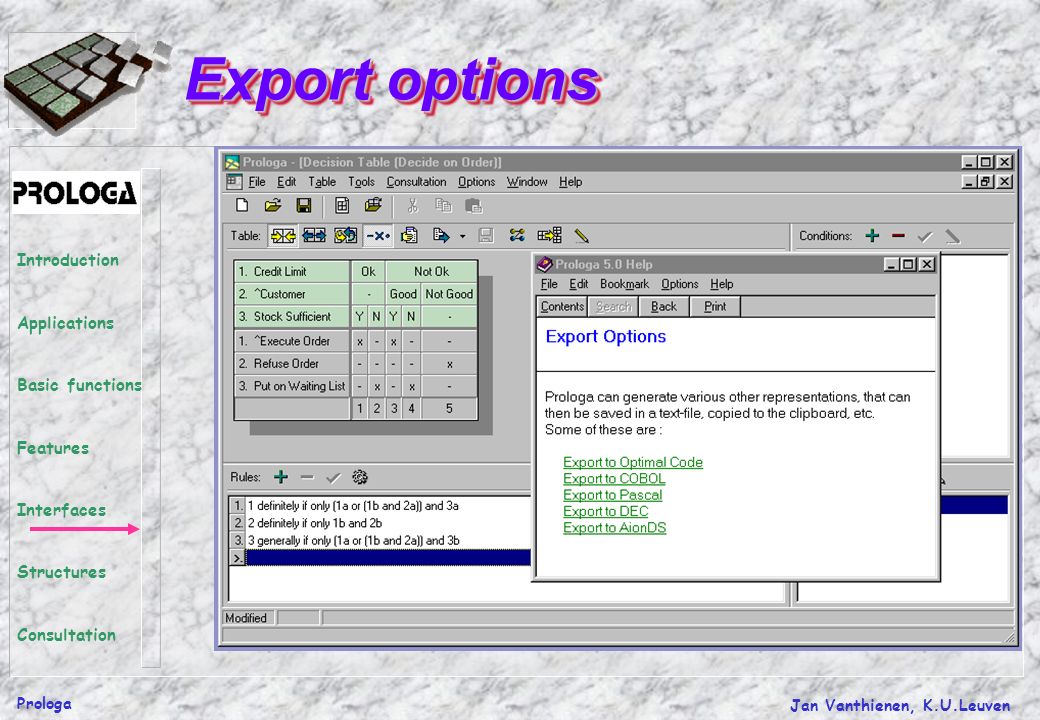This screenshot has height=720, width=1040.
Task: Select the Stock Sufficient condition cell
Action: [292, 316]
